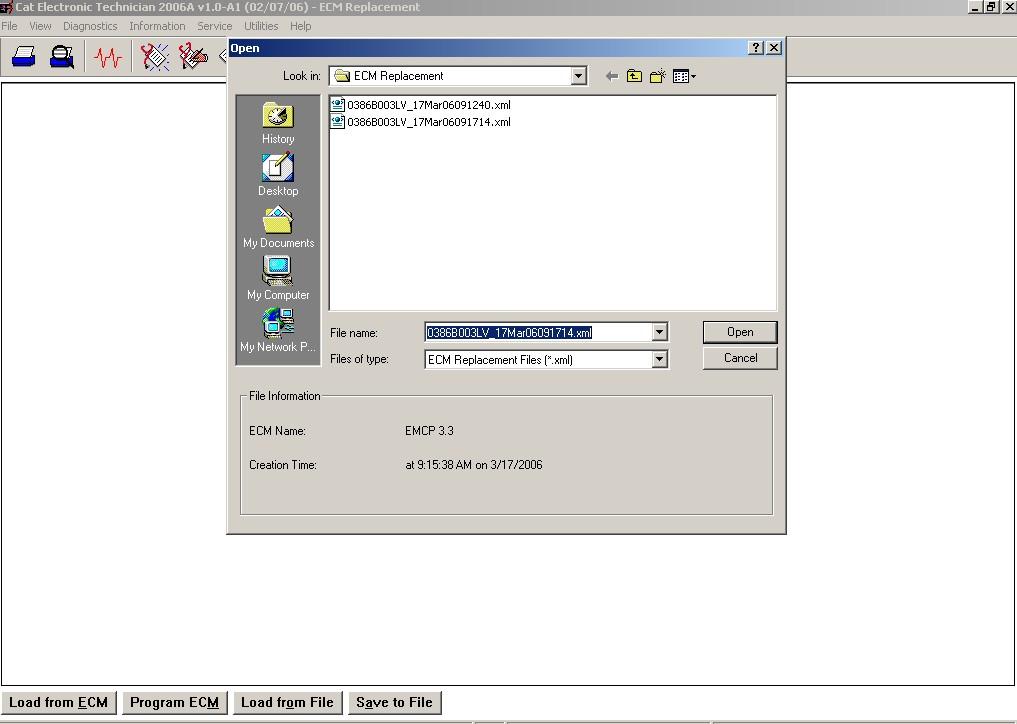Open the File menu
This screenshot has width=1017, height=724.
pyautogui.click(x=10, y=26)
